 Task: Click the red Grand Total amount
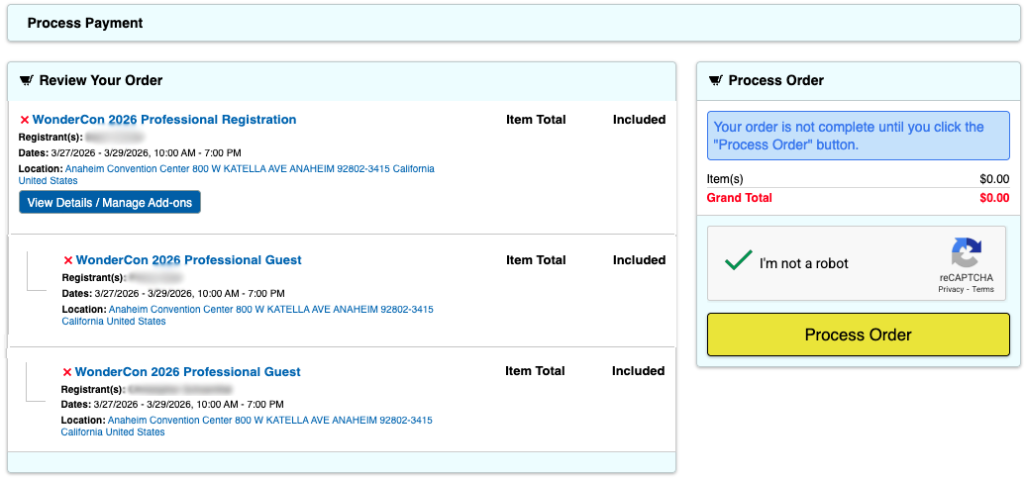point(994,198)
